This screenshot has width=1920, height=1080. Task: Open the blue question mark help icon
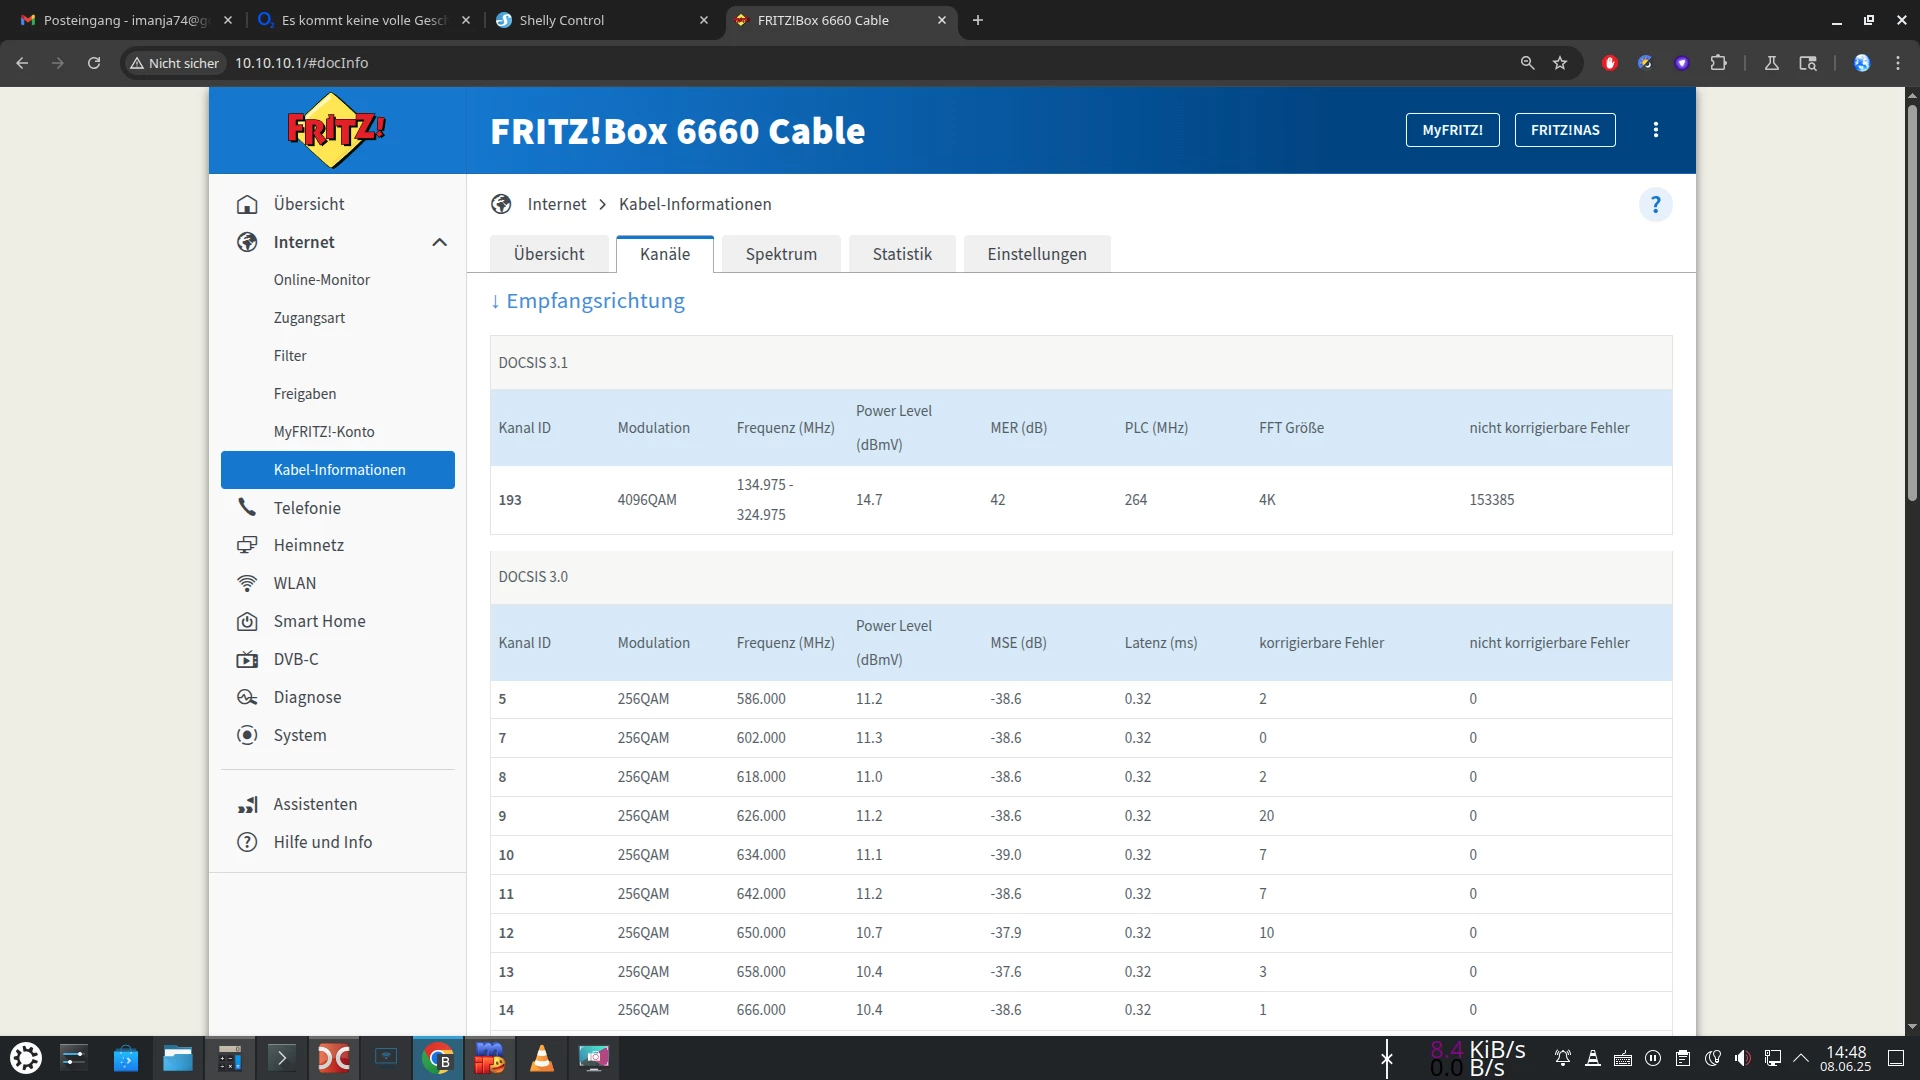click(x=1655, y=205)
